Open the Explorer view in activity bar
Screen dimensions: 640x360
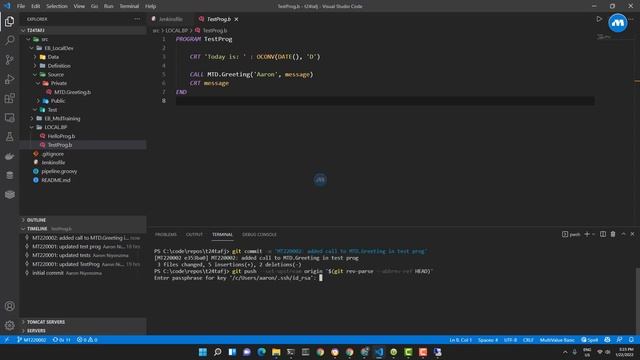coord(9,21)
